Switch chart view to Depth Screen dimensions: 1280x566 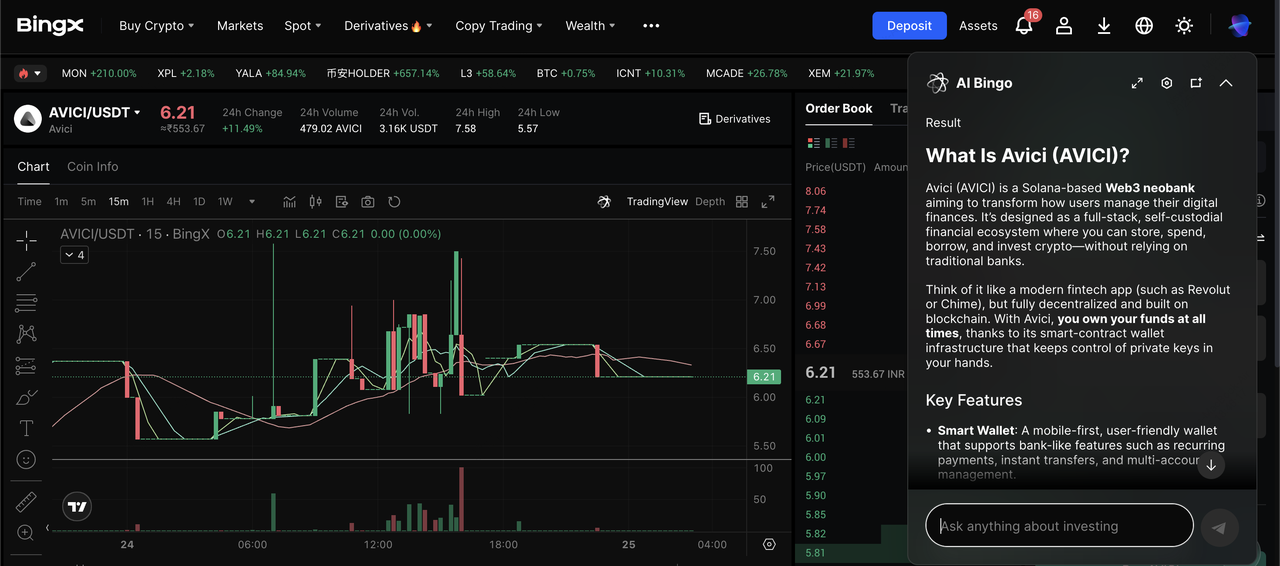710,202
